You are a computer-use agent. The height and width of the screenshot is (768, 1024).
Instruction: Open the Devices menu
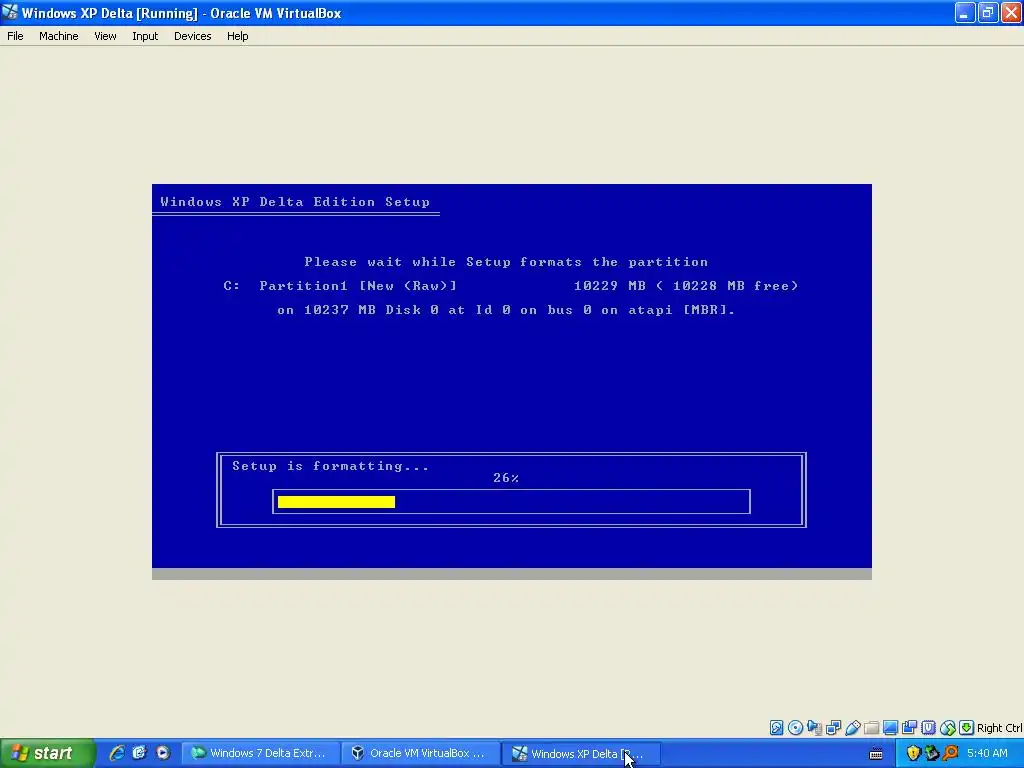point(192,36)
